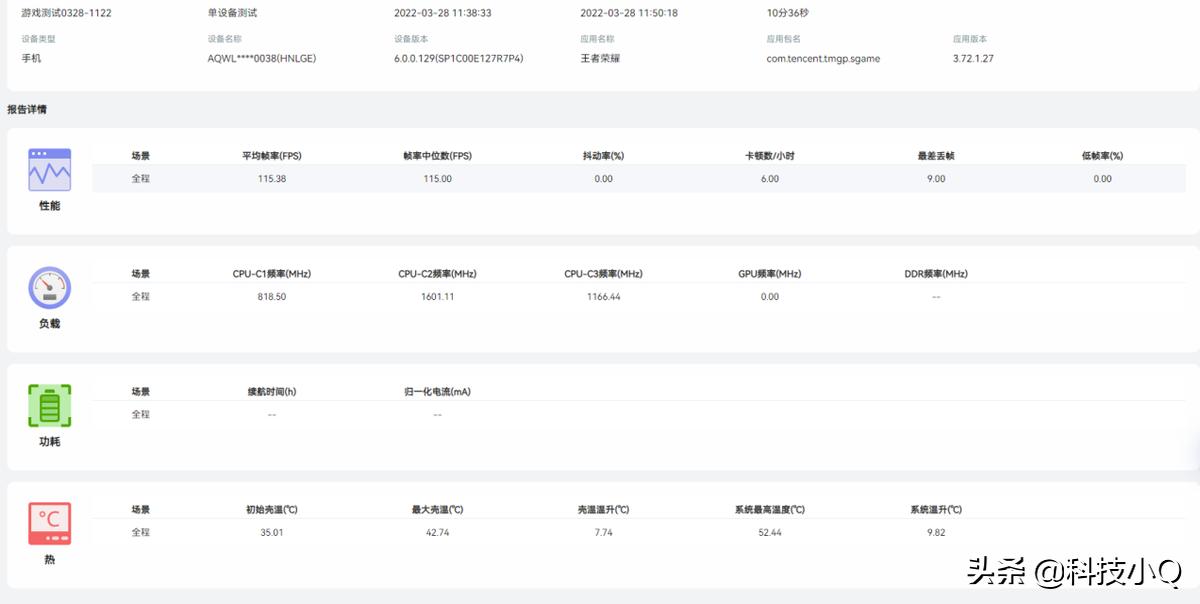The image size is (1200, 604).
Task: Select 全程 in the performance row
Action: (140, 178)
